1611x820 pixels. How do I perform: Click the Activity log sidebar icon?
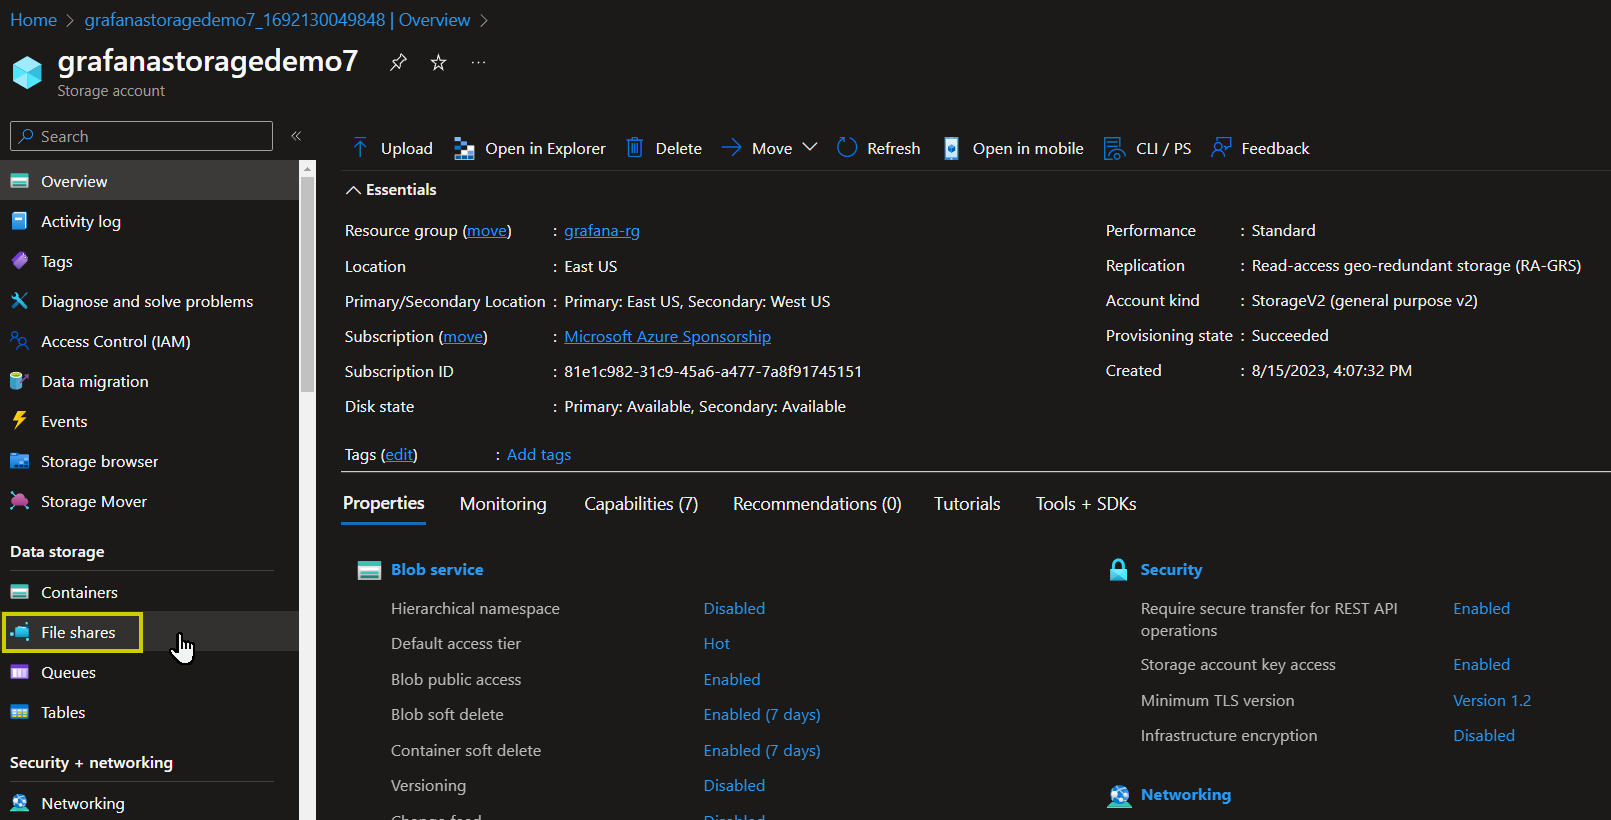(19, 221)
